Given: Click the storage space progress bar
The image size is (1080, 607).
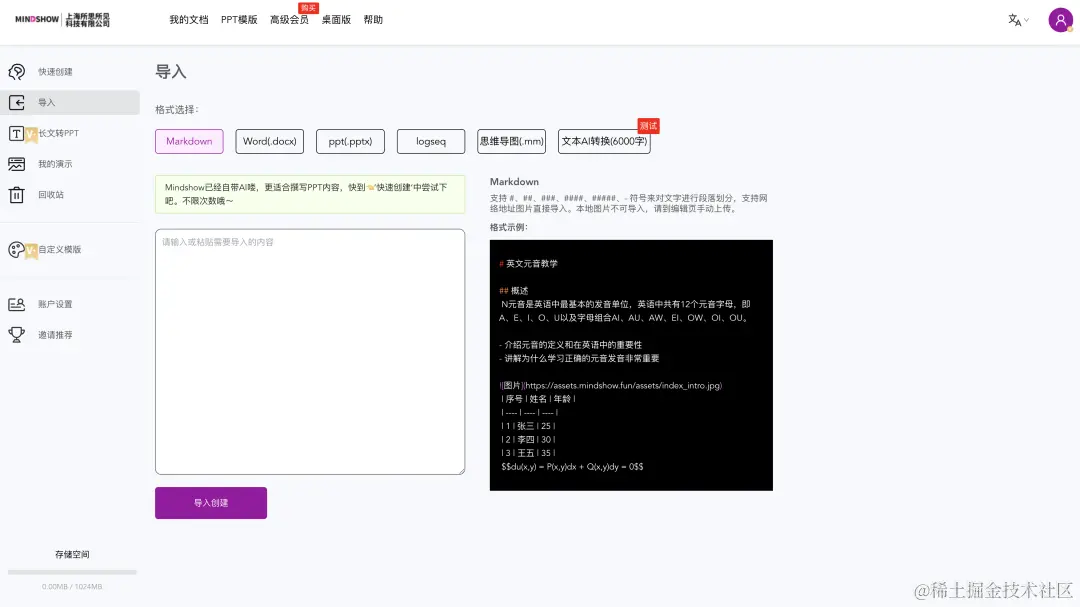Looking at the screenshot, I should click(x=70, y=572).
